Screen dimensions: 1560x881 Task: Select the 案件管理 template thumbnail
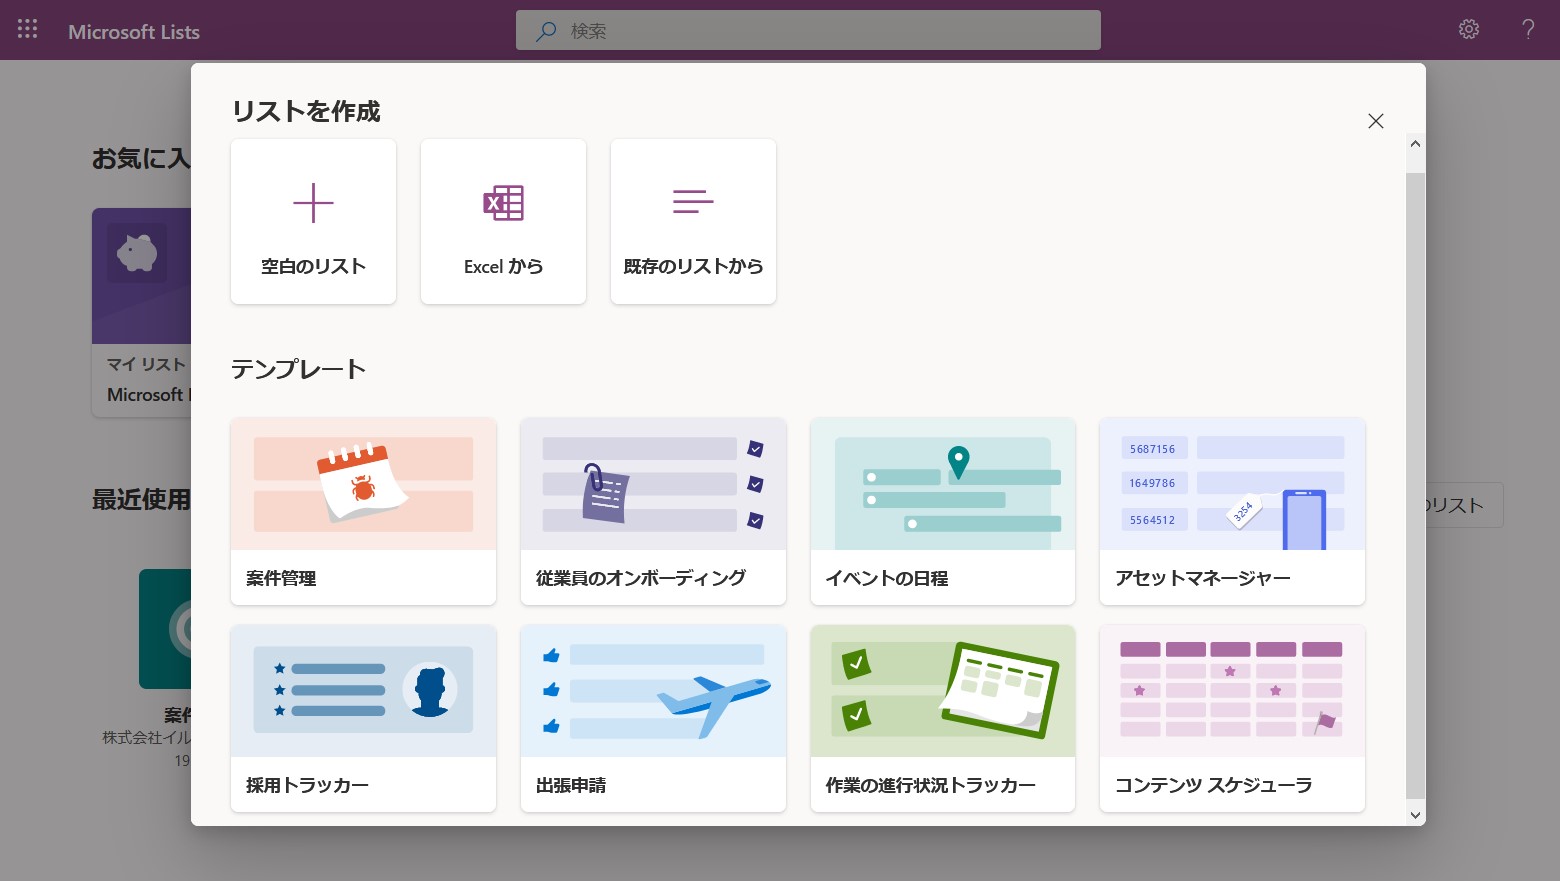pos(363,484)
